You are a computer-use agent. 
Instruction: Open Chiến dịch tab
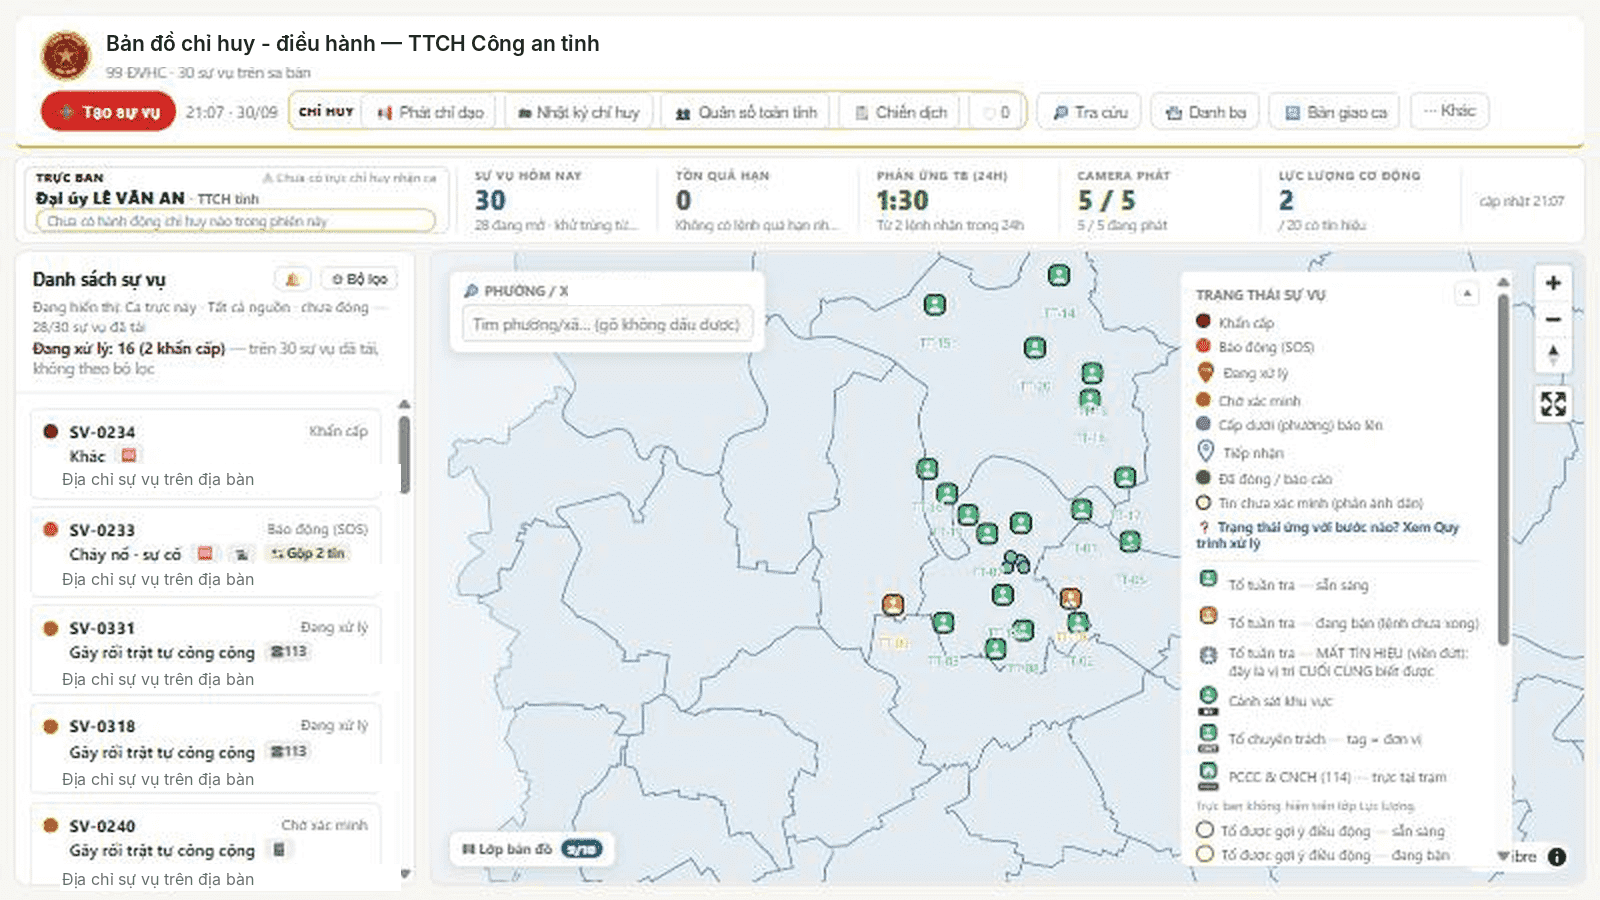point(901,113)
